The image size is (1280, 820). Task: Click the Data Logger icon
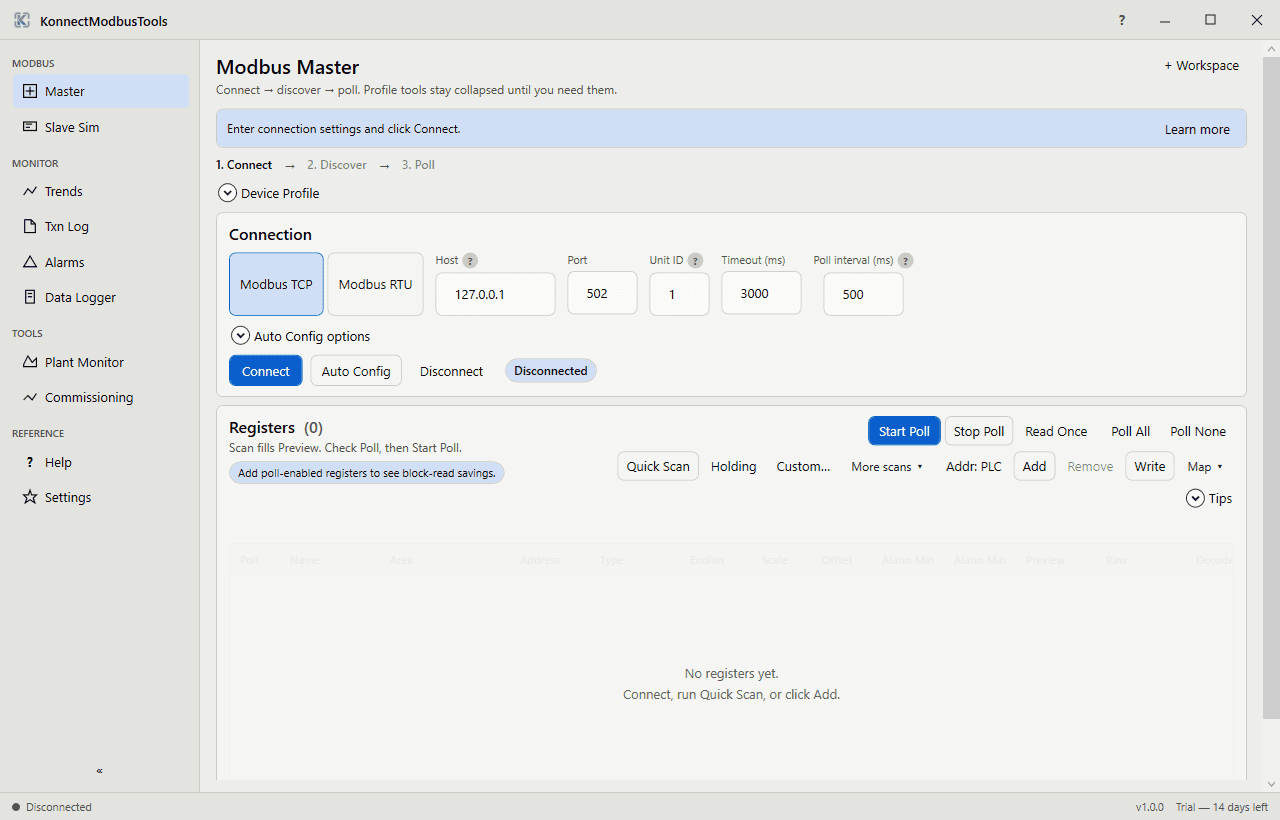pos(30,297)
